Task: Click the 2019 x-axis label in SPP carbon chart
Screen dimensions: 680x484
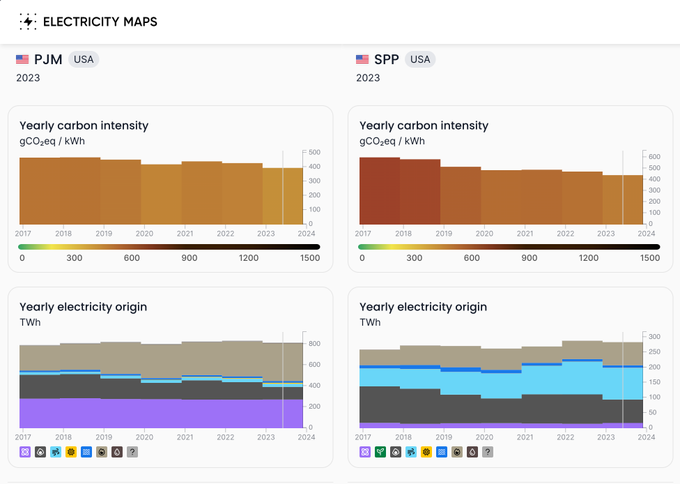Action: tap(444, 233)
